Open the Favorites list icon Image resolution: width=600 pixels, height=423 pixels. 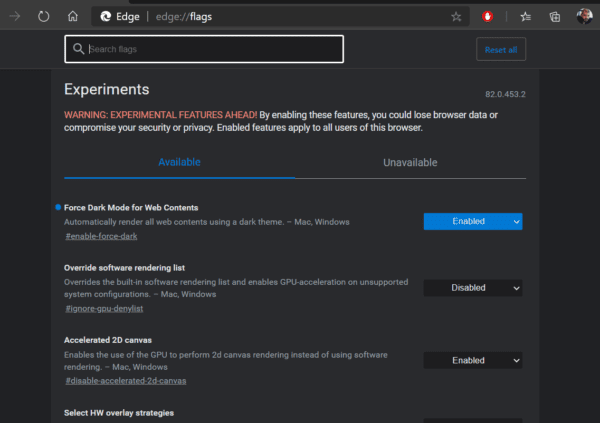(525, 16)
